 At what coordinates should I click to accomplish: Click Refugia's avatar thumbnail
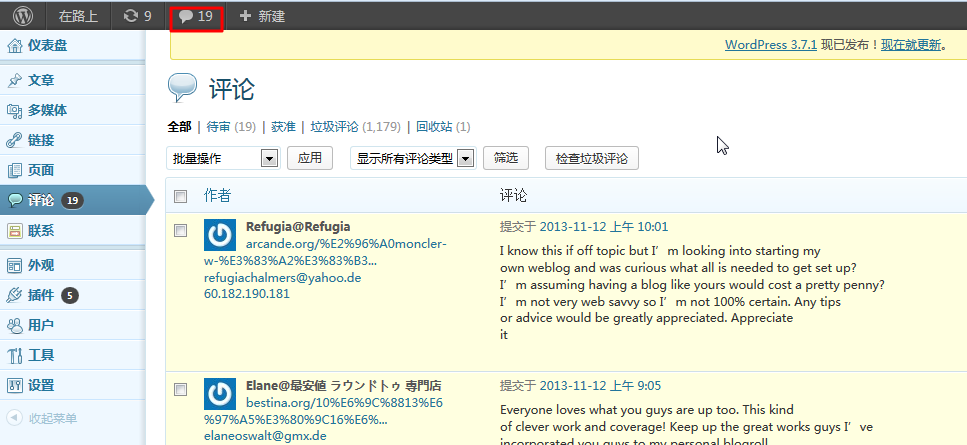click(x=220, y=235)
